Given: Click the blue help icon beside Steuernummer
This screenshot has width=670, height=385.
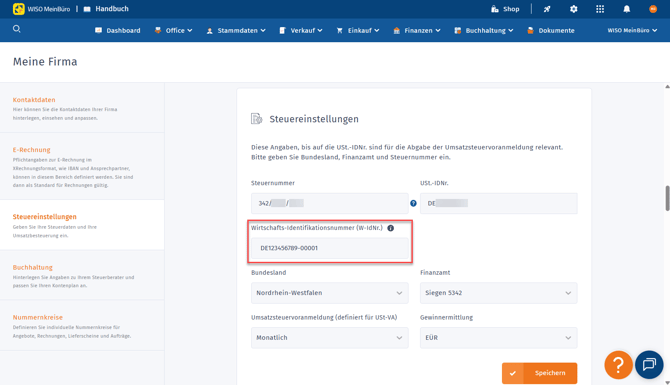Looking at the screenshot, I should (x=413, y=203).
